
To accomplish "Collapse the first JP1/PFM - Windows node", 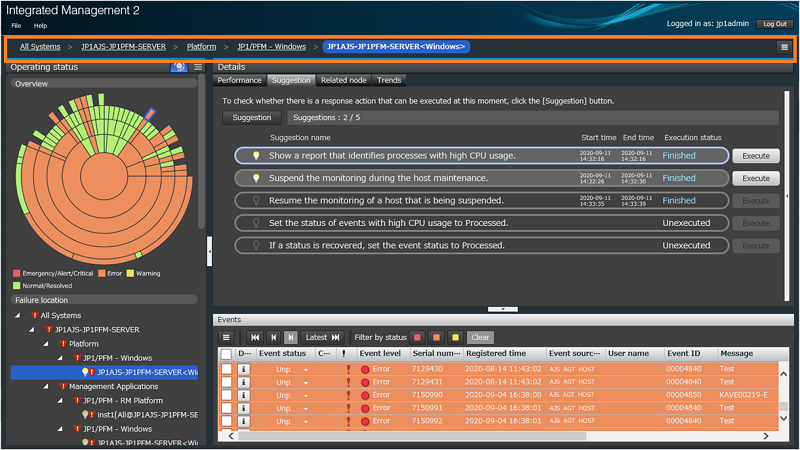I will click(61, 358).
